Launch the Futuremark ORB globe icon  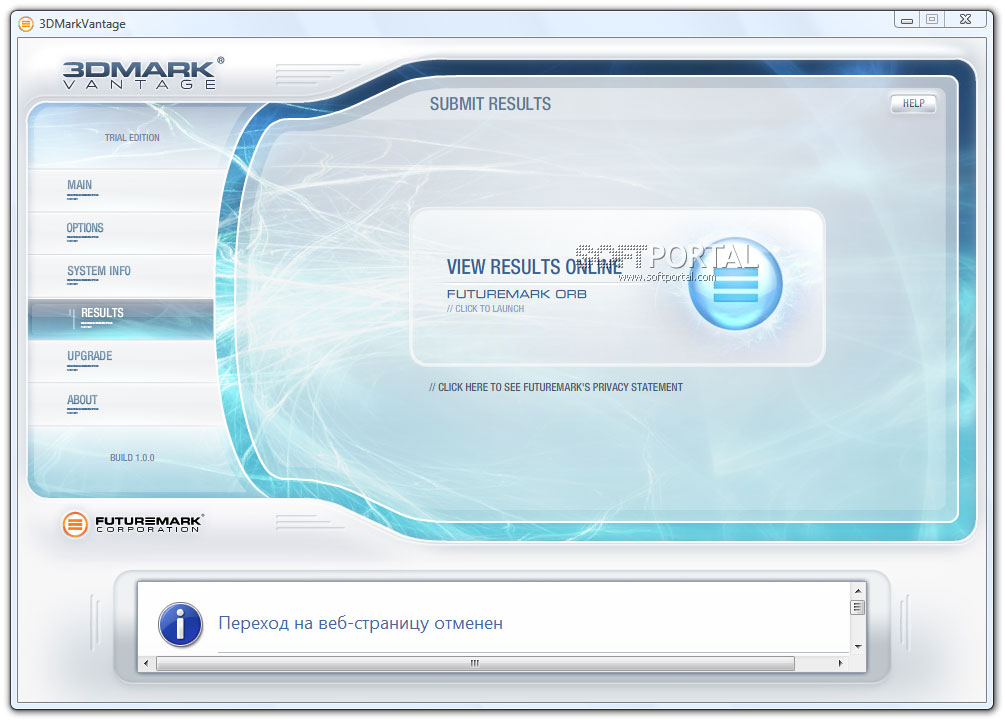735,284
